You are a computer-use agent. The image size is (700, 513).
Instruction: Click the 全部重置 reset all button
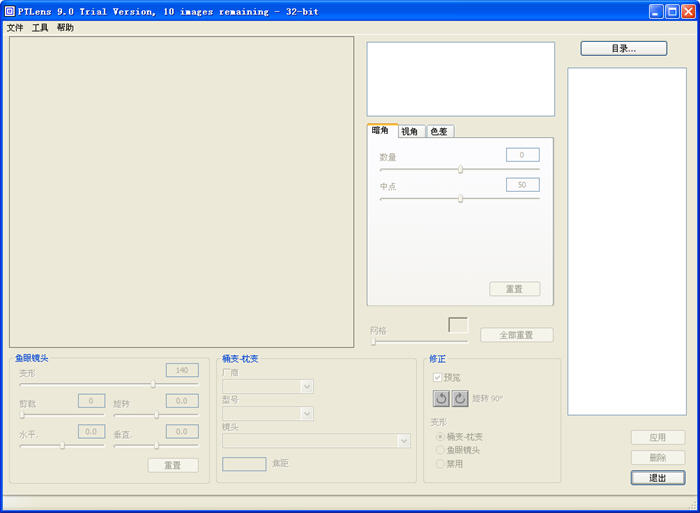coord(517,335)
